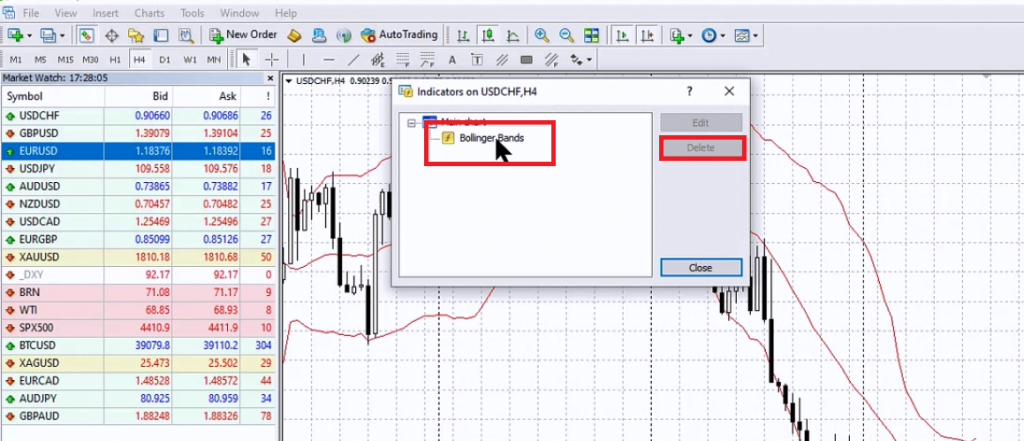Open the Tools menu
The width and height of the screenshot is (1024, 441).
coord(192,13)
